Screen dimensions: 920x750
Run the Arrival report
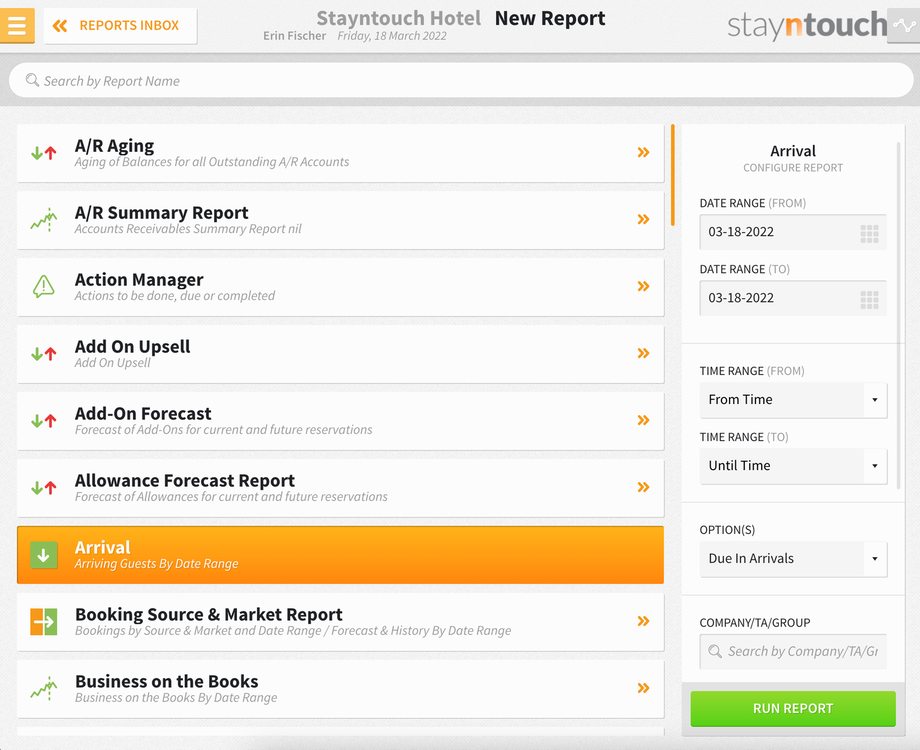coord(793,708)
